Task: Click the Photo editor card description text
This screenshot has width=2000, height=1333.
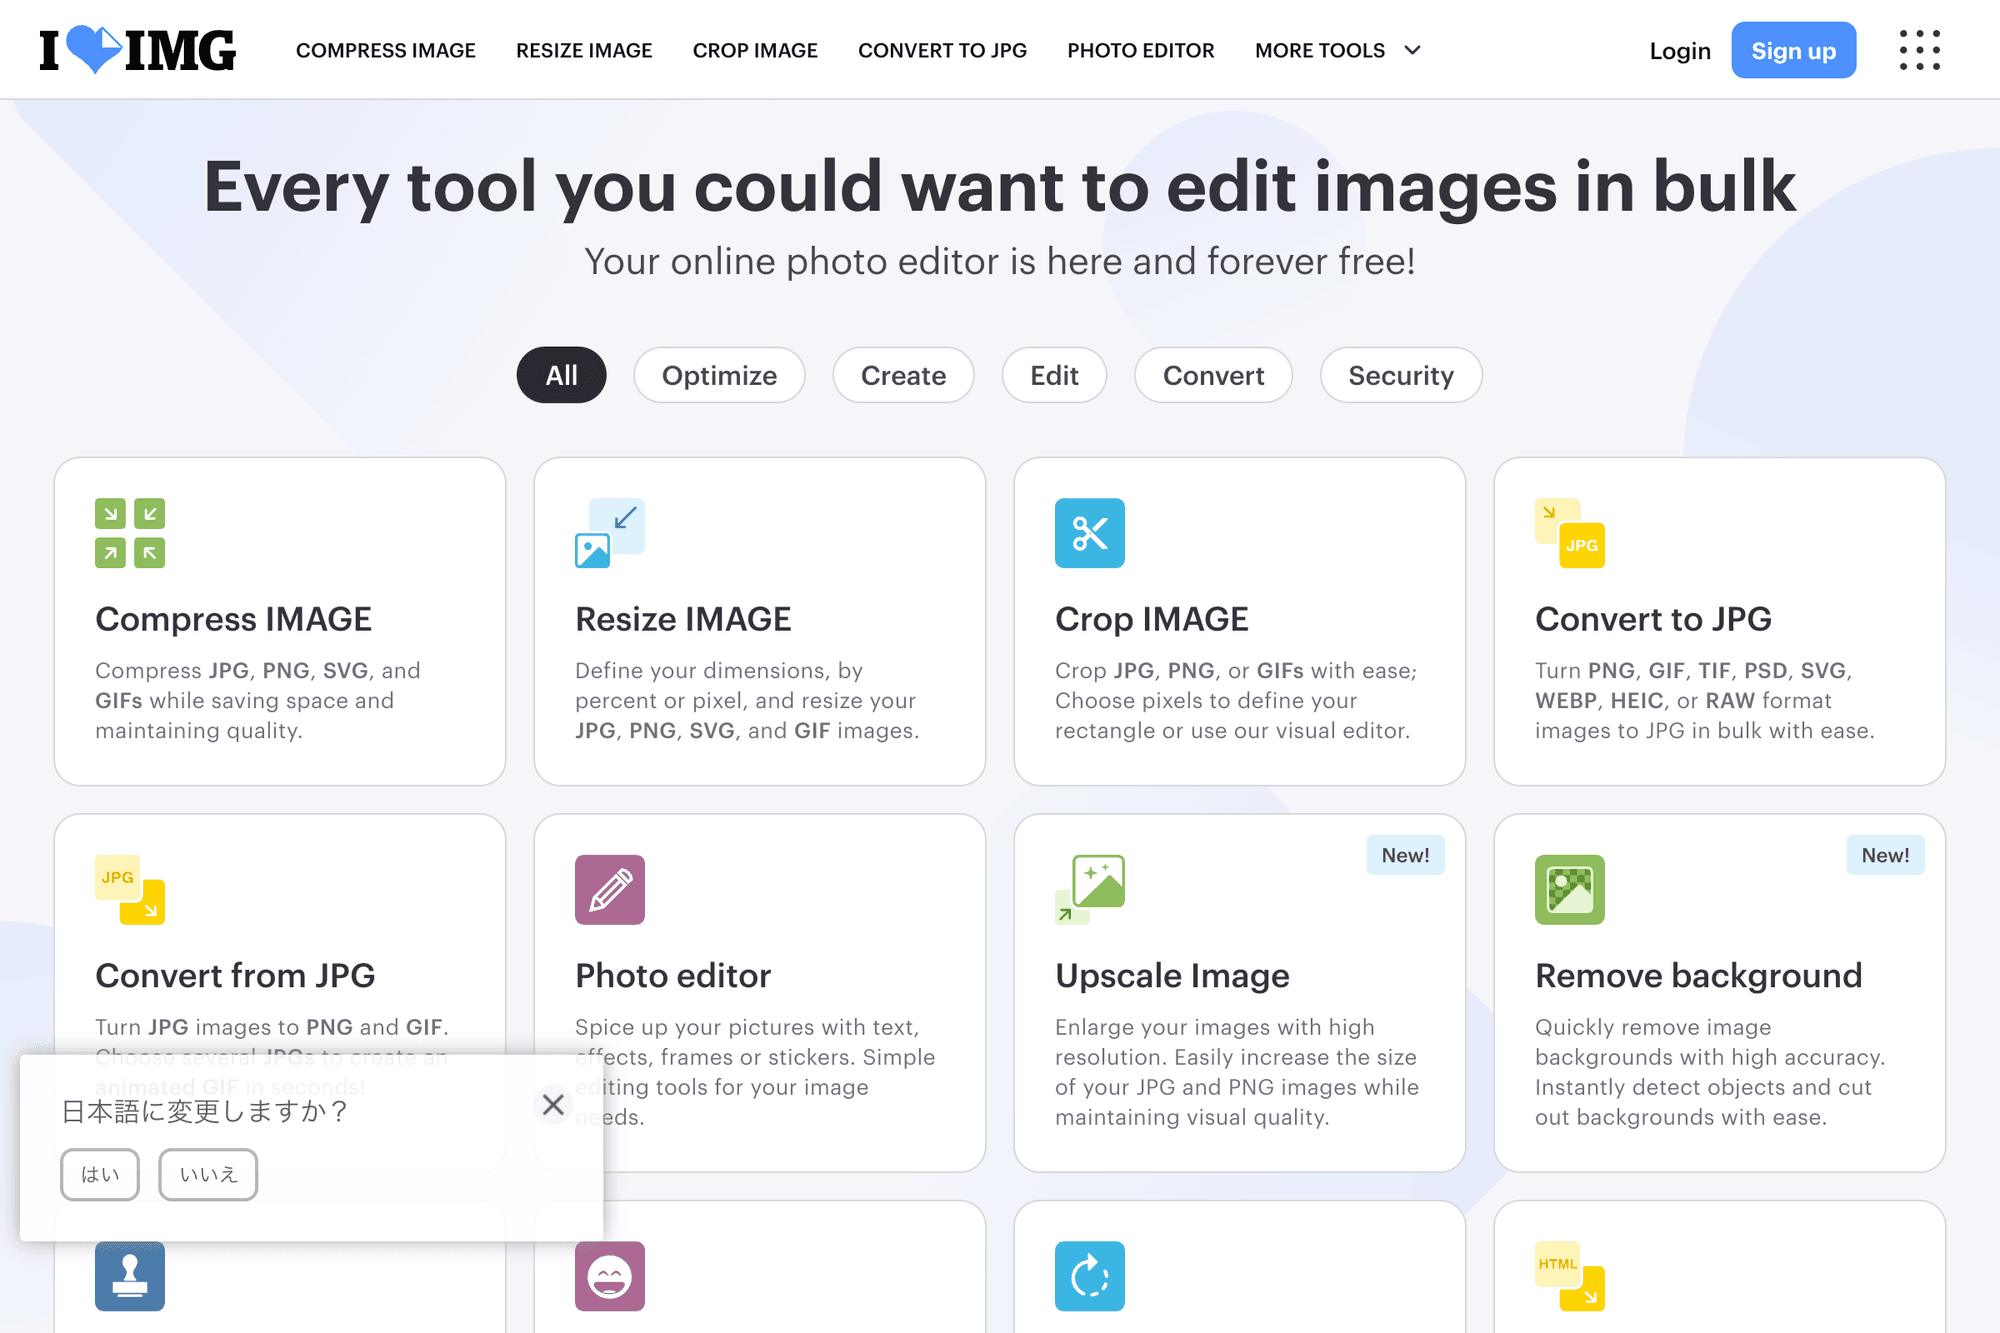Action: coord(755,1072)
